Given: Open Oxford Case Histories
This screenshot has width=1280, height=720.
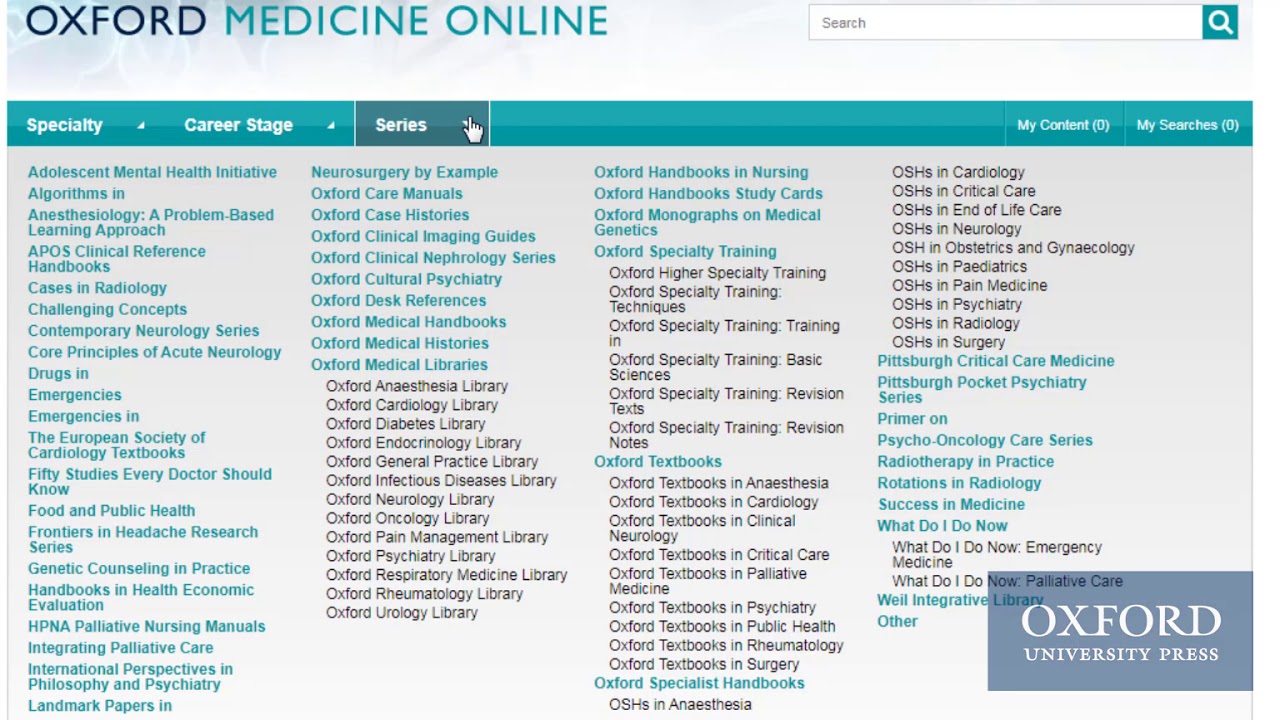Looking at the screenshot, I should click(389, 215).
